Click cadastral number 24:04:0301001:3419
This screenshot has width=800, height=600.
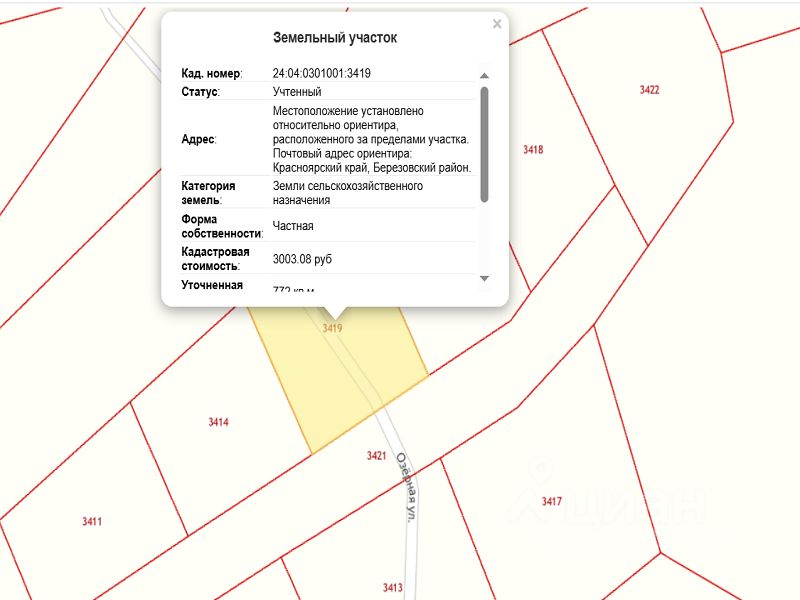pyautogui.click(x=321, y=73)
